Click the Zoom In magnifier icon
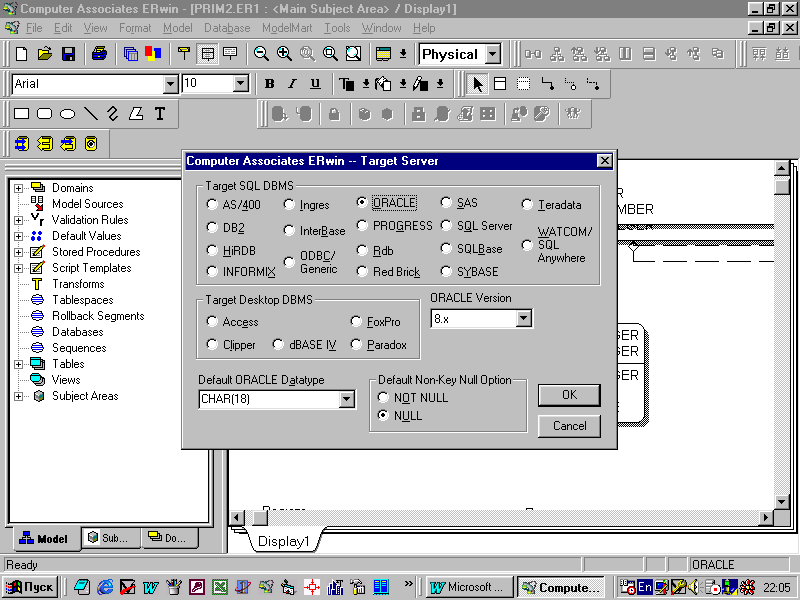The image size is (800, 600). [284, 54]
